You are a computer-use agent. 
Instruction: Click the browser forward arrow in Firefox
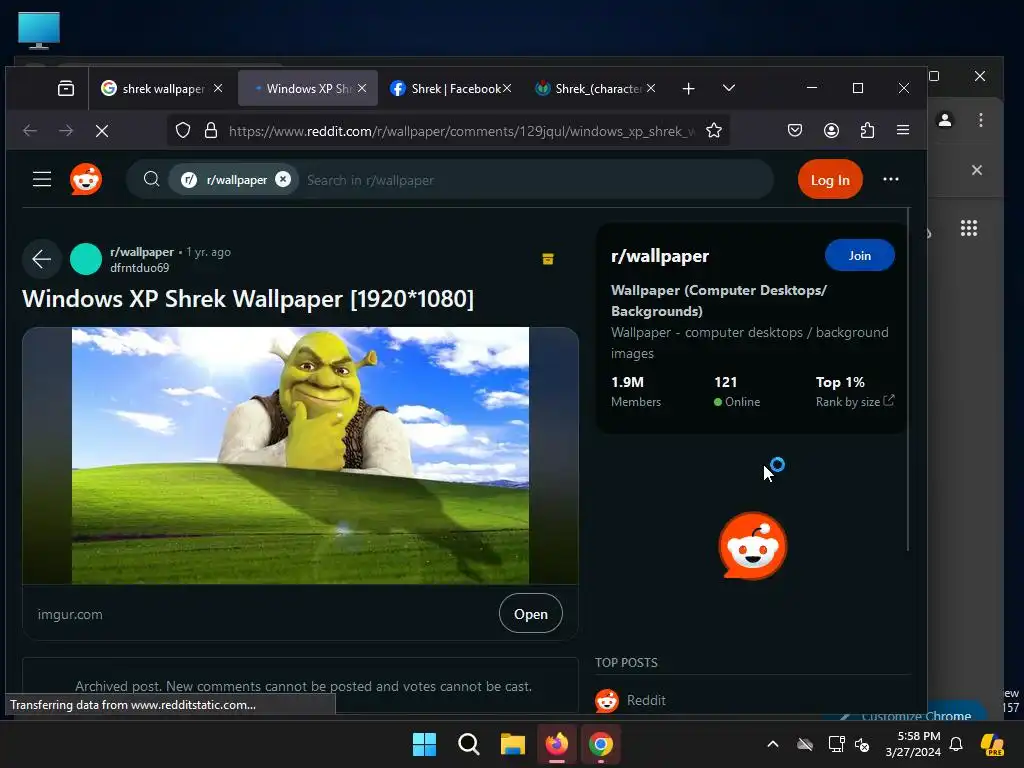(x=66, y=131)
